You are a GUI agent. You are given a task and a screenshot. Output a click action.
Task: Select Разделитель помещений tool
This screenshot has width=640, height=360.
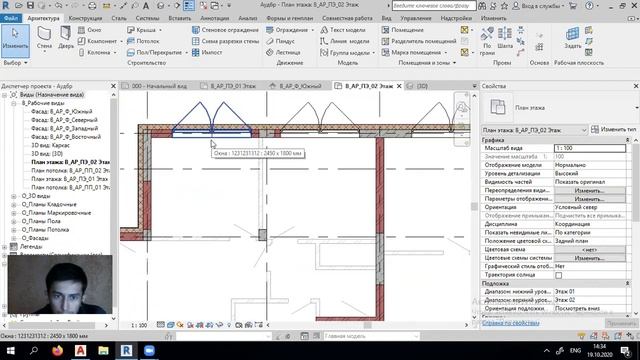pos(419,41)
